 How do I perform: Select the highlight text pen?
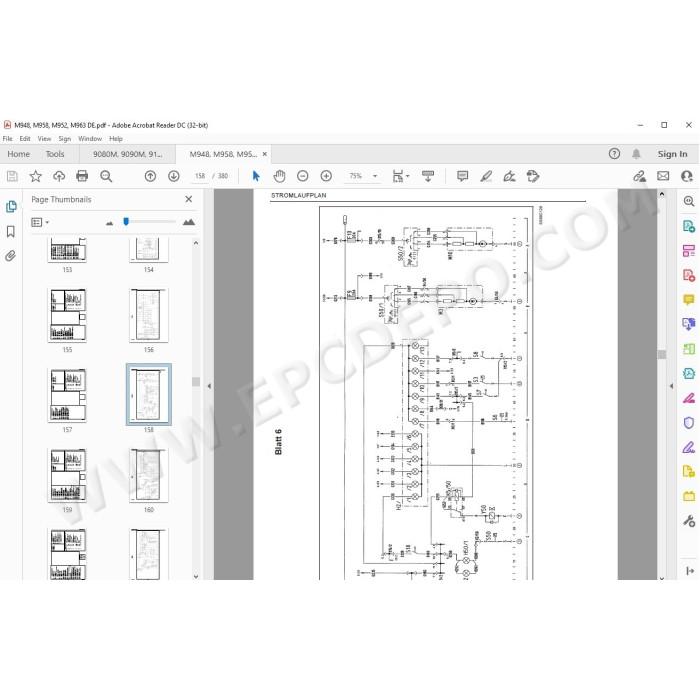(486, 176)
